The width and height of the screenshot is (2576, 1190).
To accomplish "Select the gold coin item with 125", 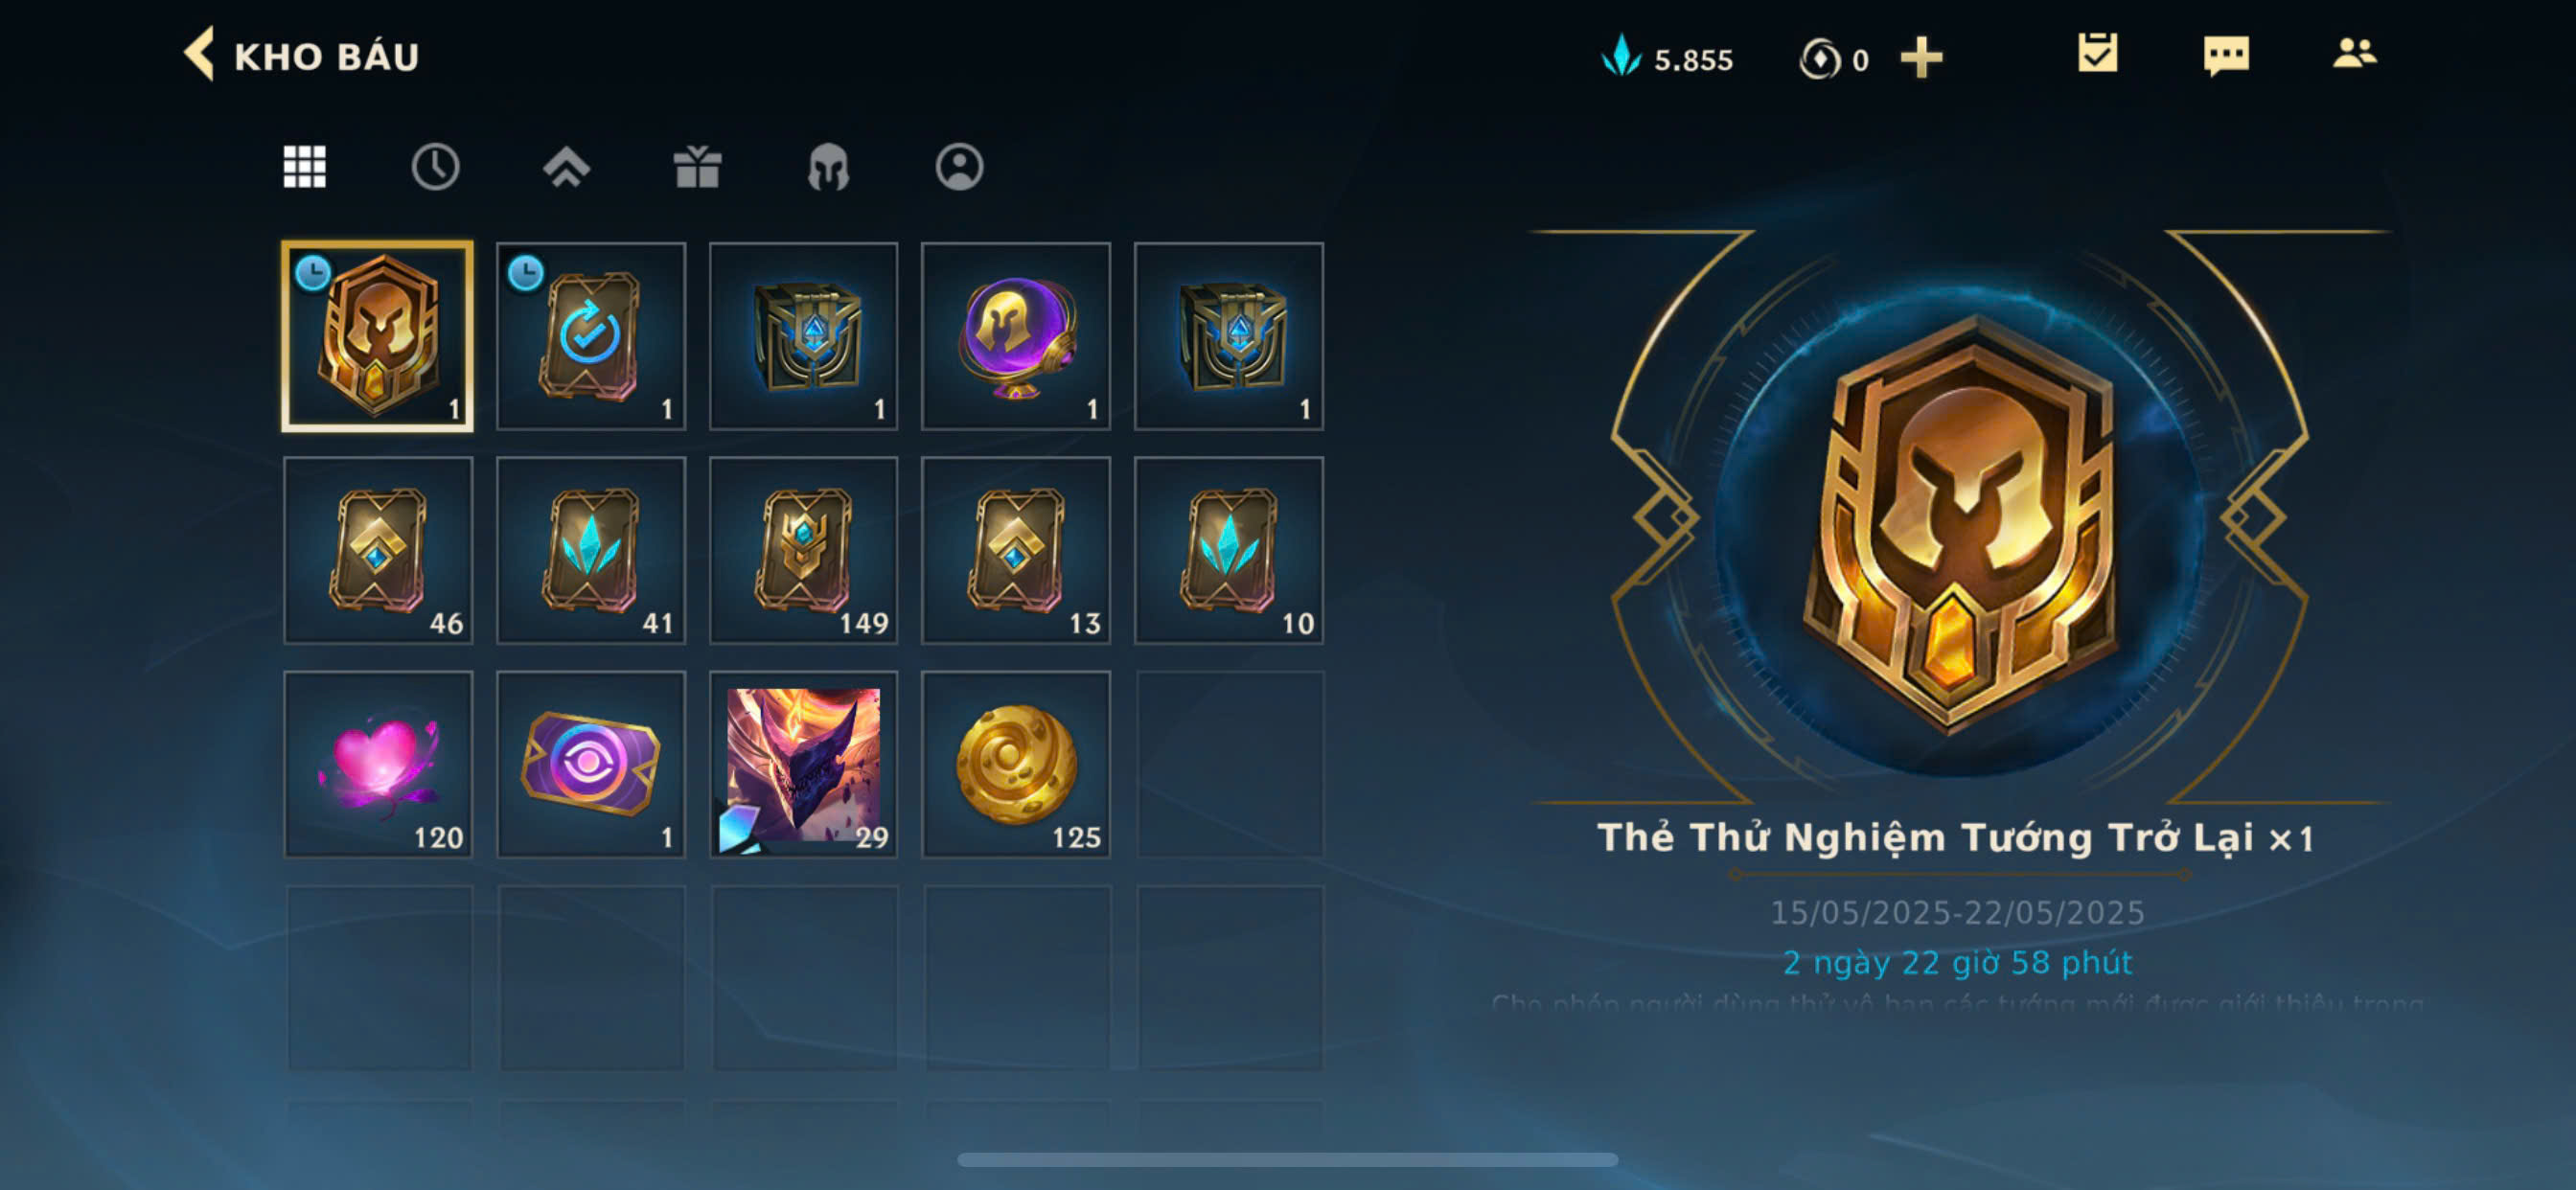I will (1016, 765).
